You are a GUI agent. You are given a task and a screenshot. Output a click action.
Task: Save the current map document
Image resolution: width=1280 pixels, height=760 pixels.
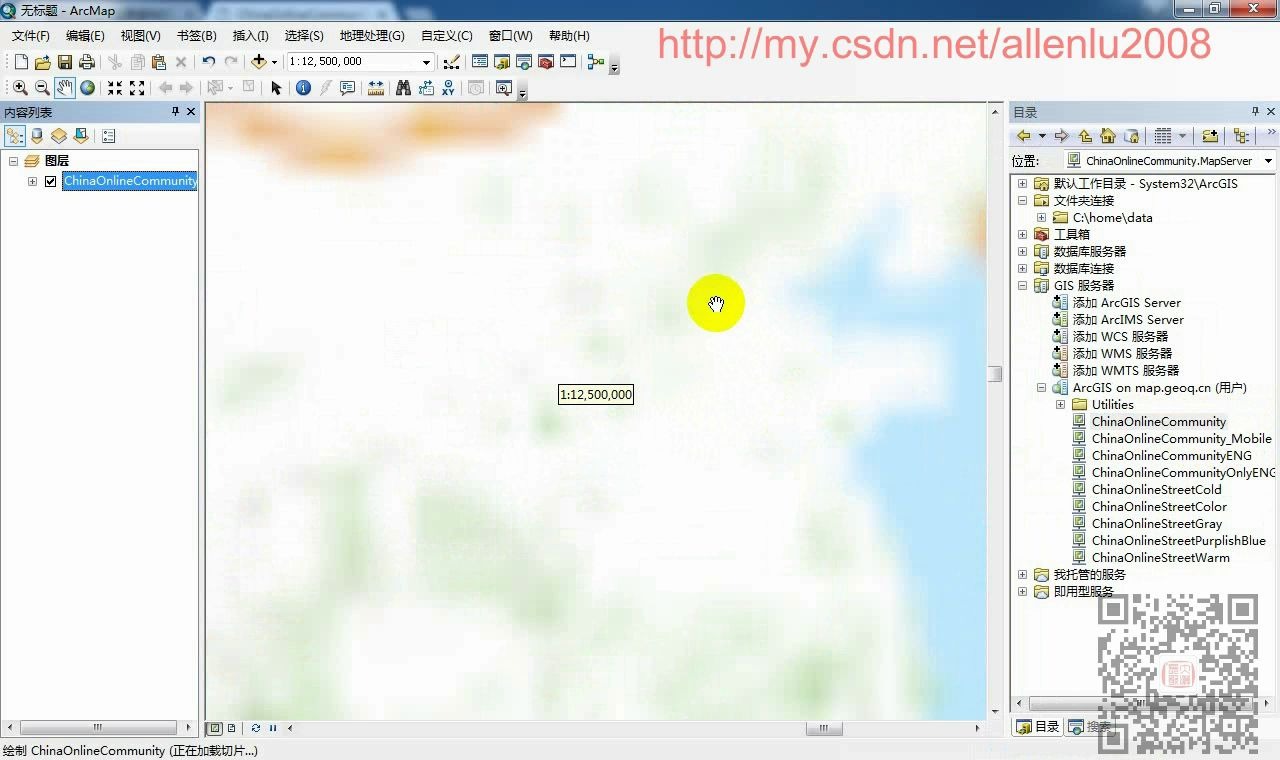64,61
